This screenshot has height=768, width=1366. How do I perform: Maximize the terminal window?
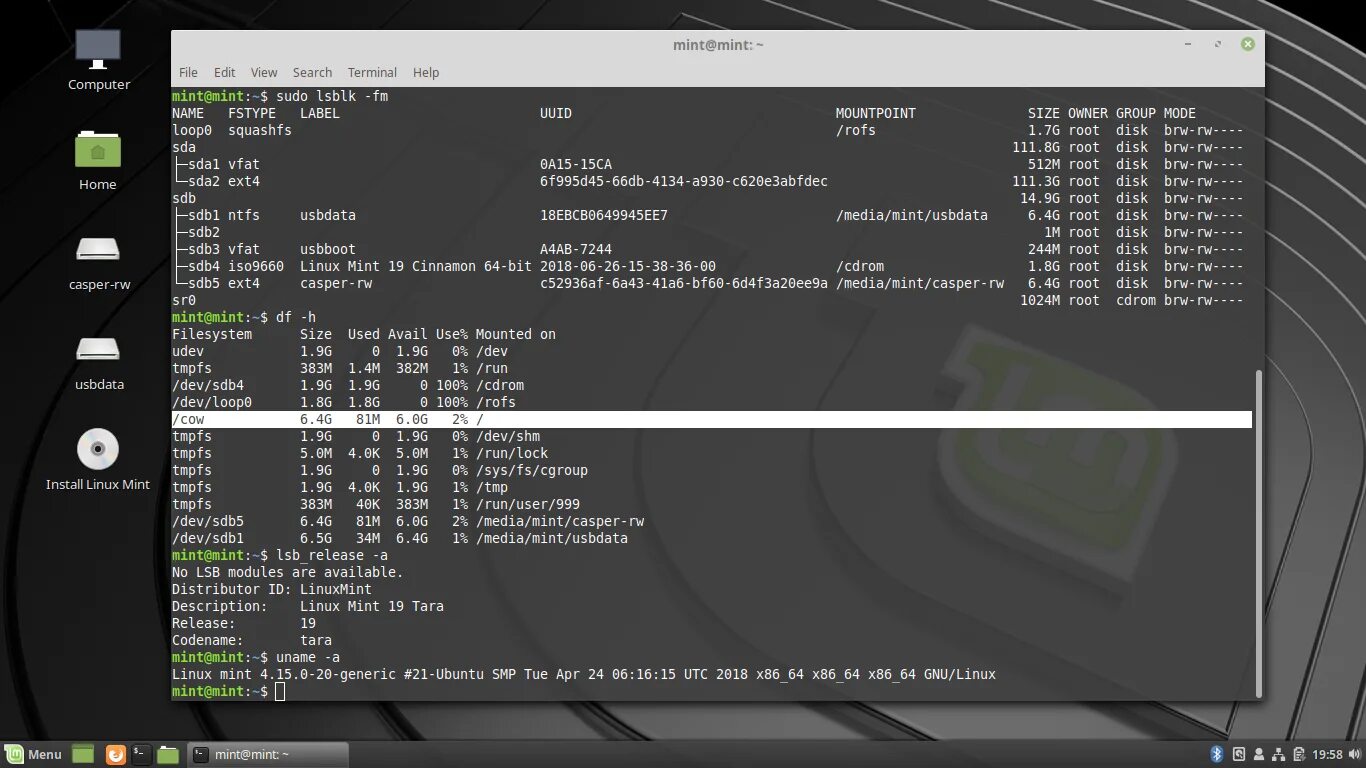click(x=1217, y=44)
